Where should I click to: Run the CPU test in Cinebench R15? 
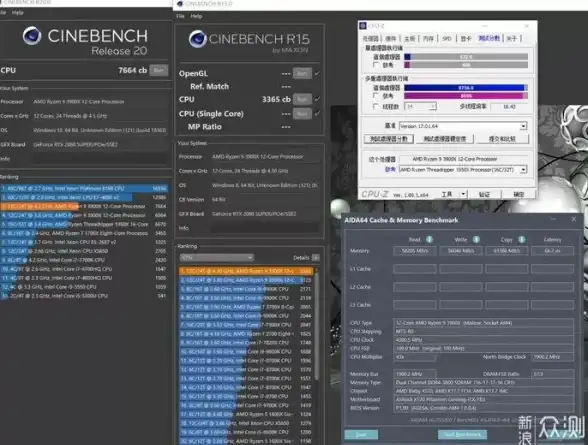[302, 99]
